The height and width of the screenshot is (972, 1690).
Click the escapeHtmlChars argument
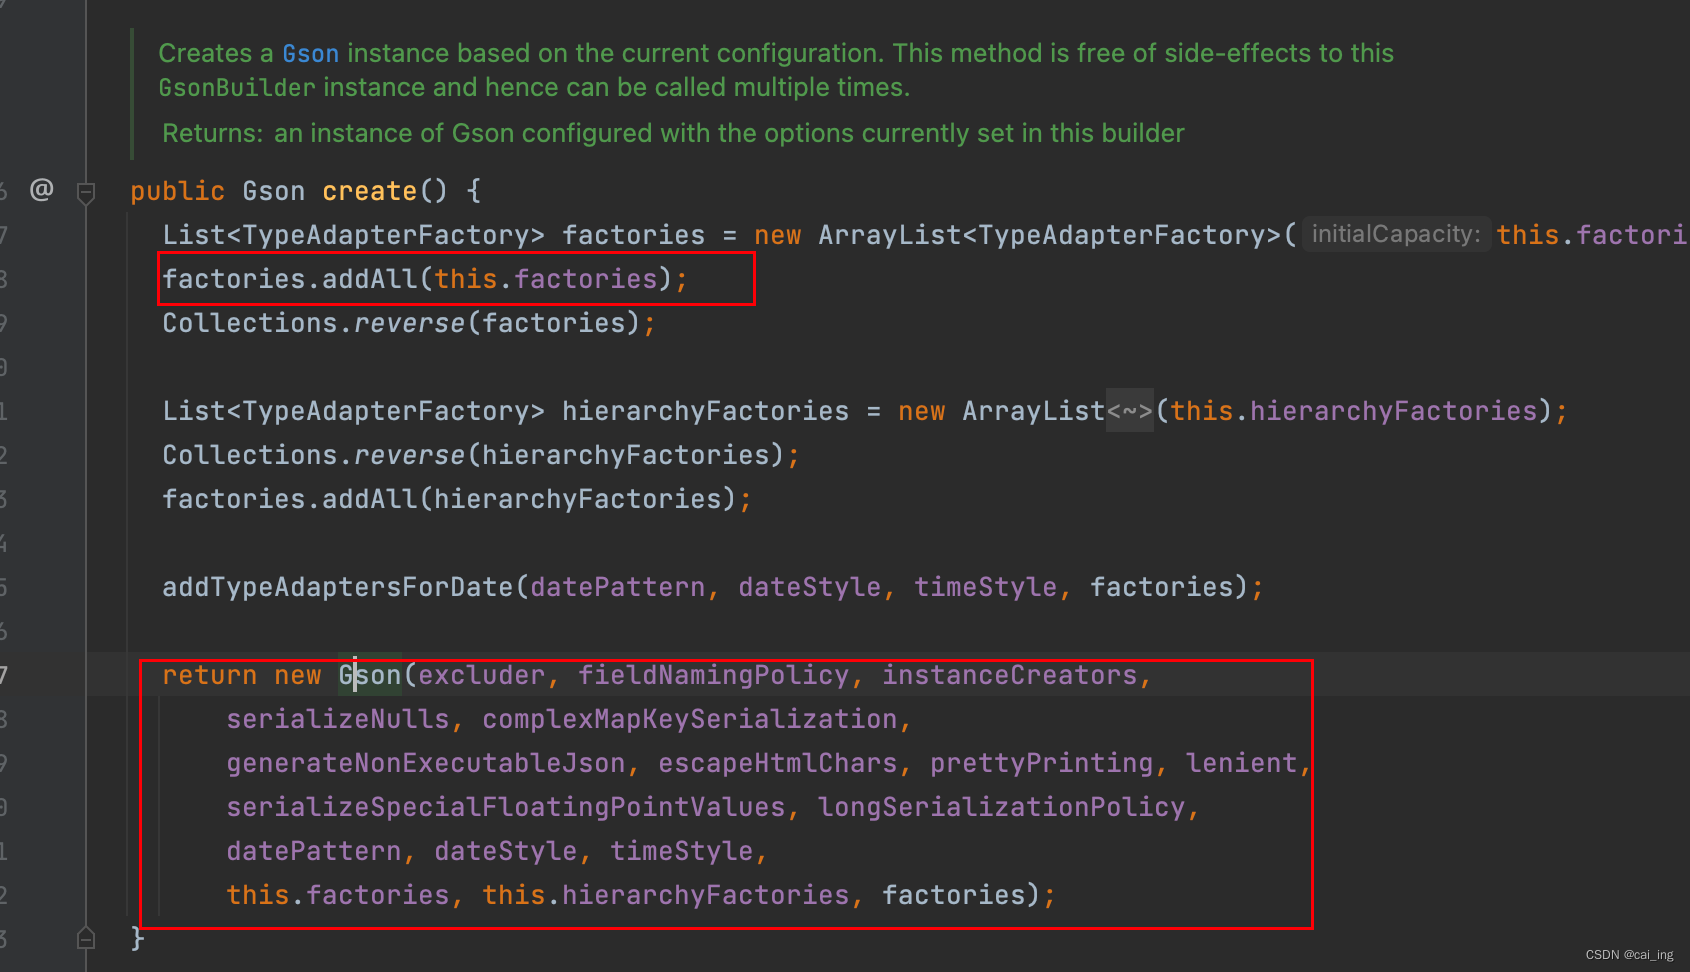[777, 763]
